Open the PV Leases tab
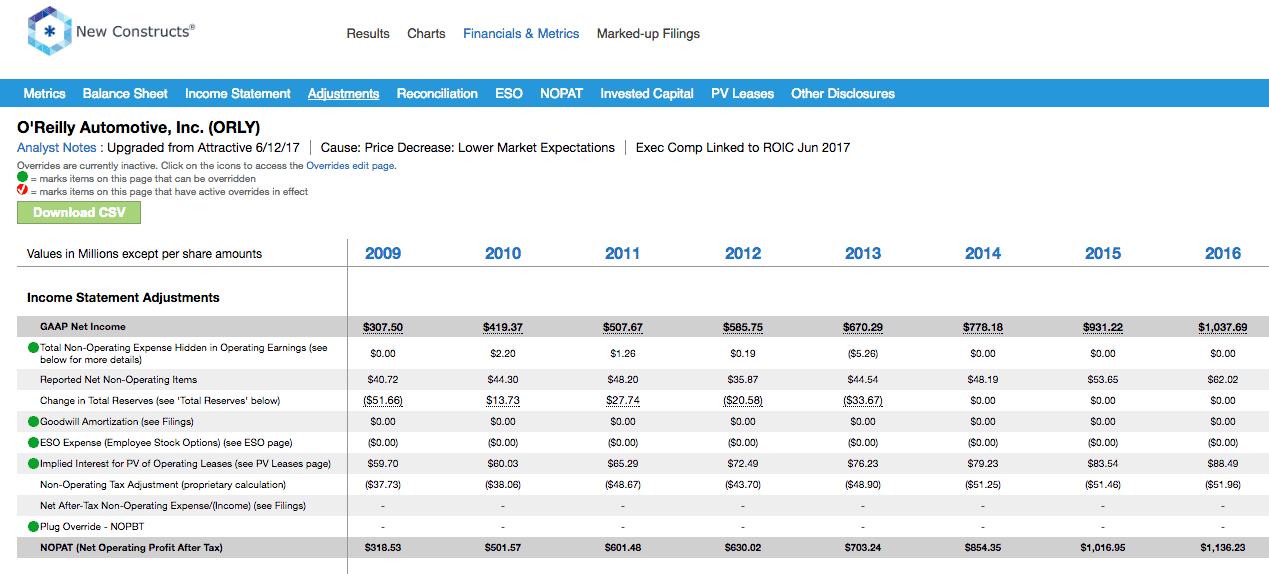Viewport: 1269px width, 574px height. (742, 93)
